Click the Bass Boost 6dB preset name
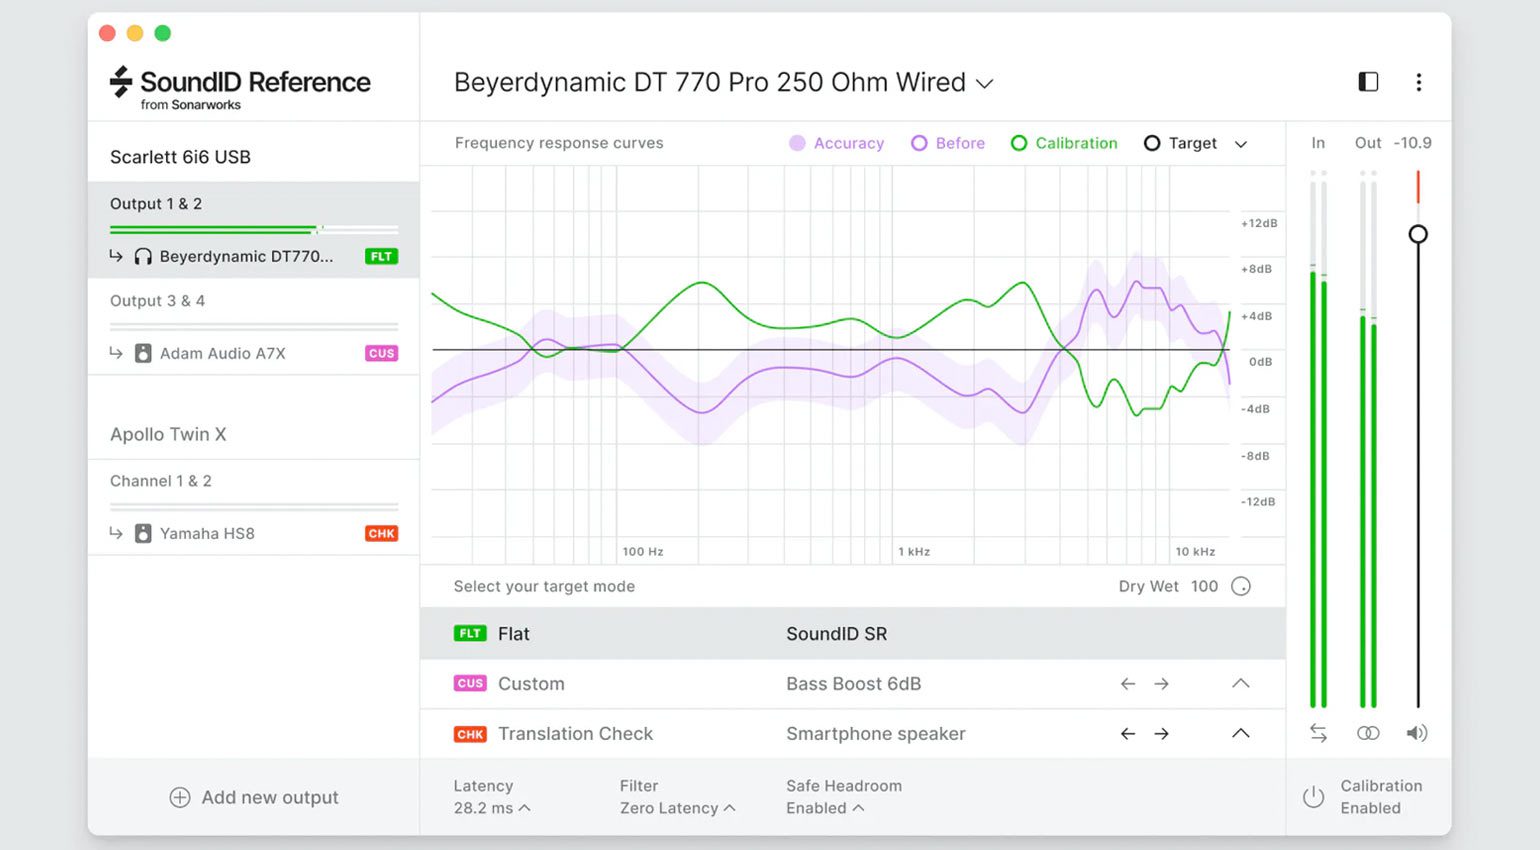Image resolution: width=1540 pixels, height=850 pixels. point(853,684)
